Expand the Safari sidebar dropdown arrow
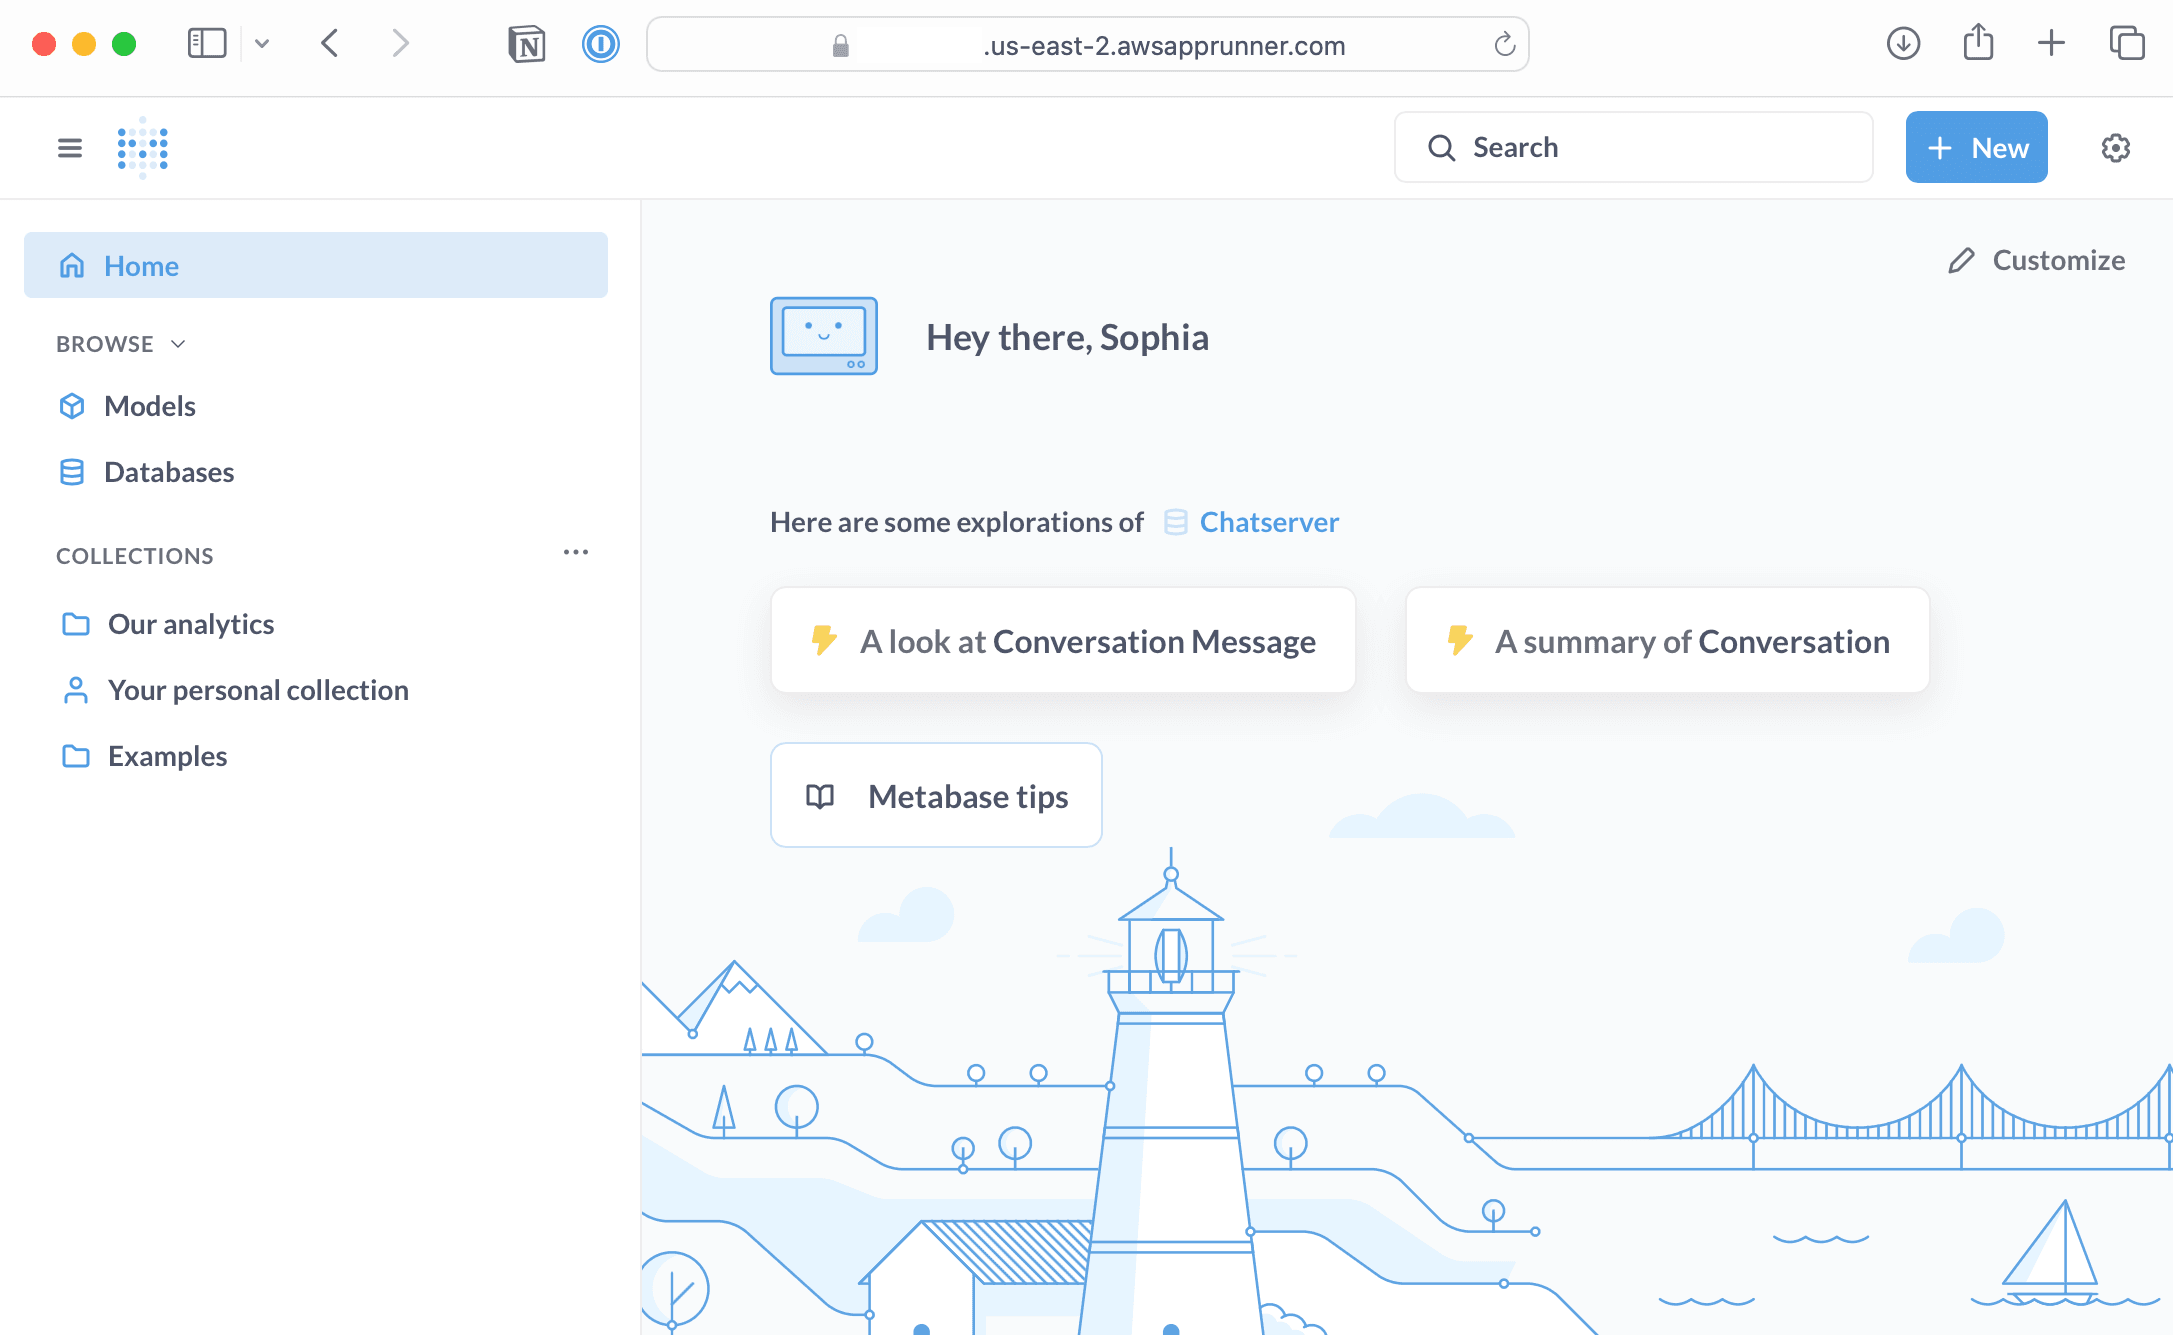2173x1335 pixels. click(x=262, y=43)
